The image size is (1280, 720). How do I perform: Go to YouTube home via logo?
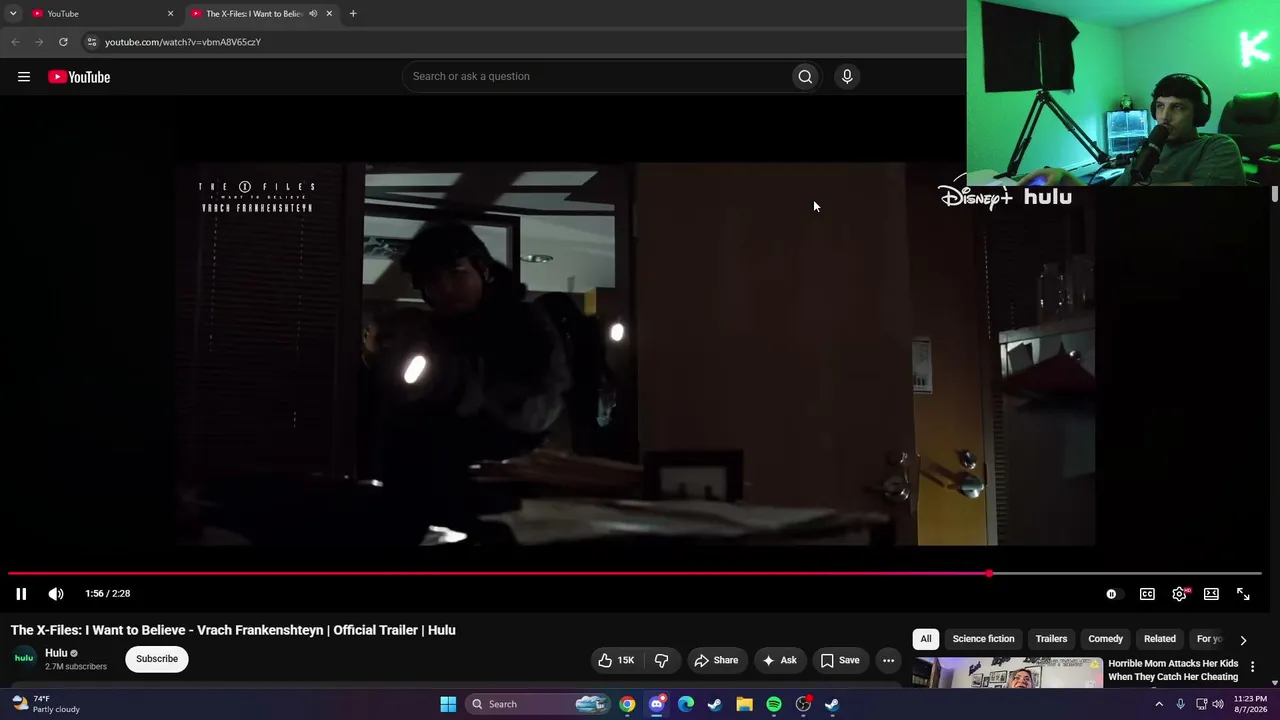(79, 77)
